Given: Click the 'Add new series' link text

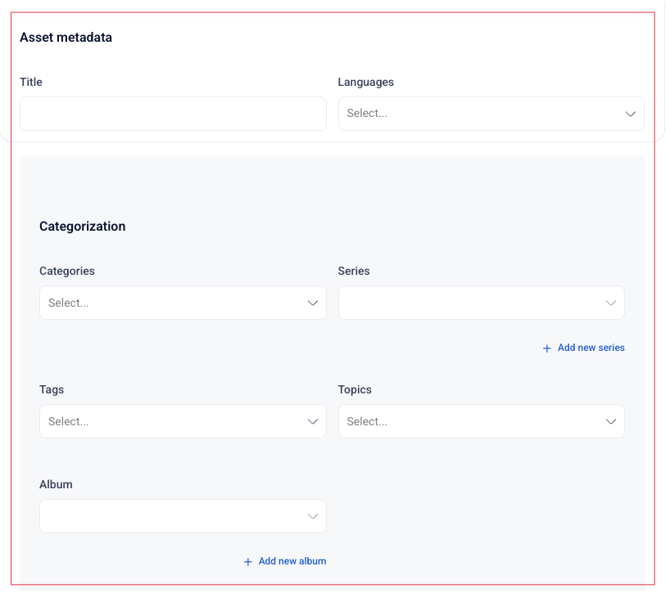Looking at the screenshot, I should pos(590,348).
